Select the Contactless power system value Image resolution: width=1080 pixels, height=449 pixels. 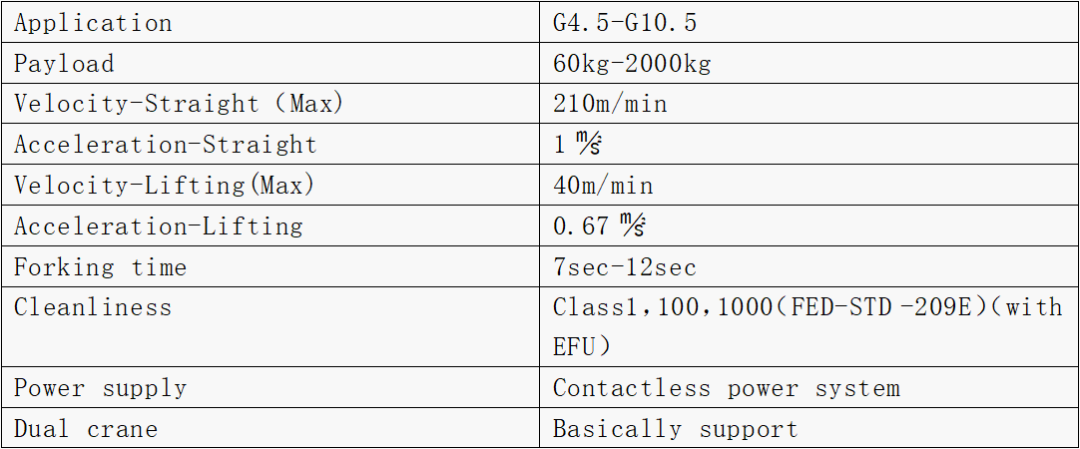[726, 388]
